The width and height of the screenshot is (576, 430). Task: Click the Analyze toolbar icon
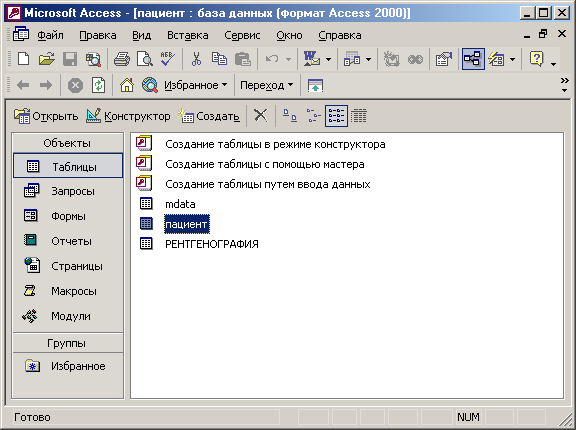point(352,59)
